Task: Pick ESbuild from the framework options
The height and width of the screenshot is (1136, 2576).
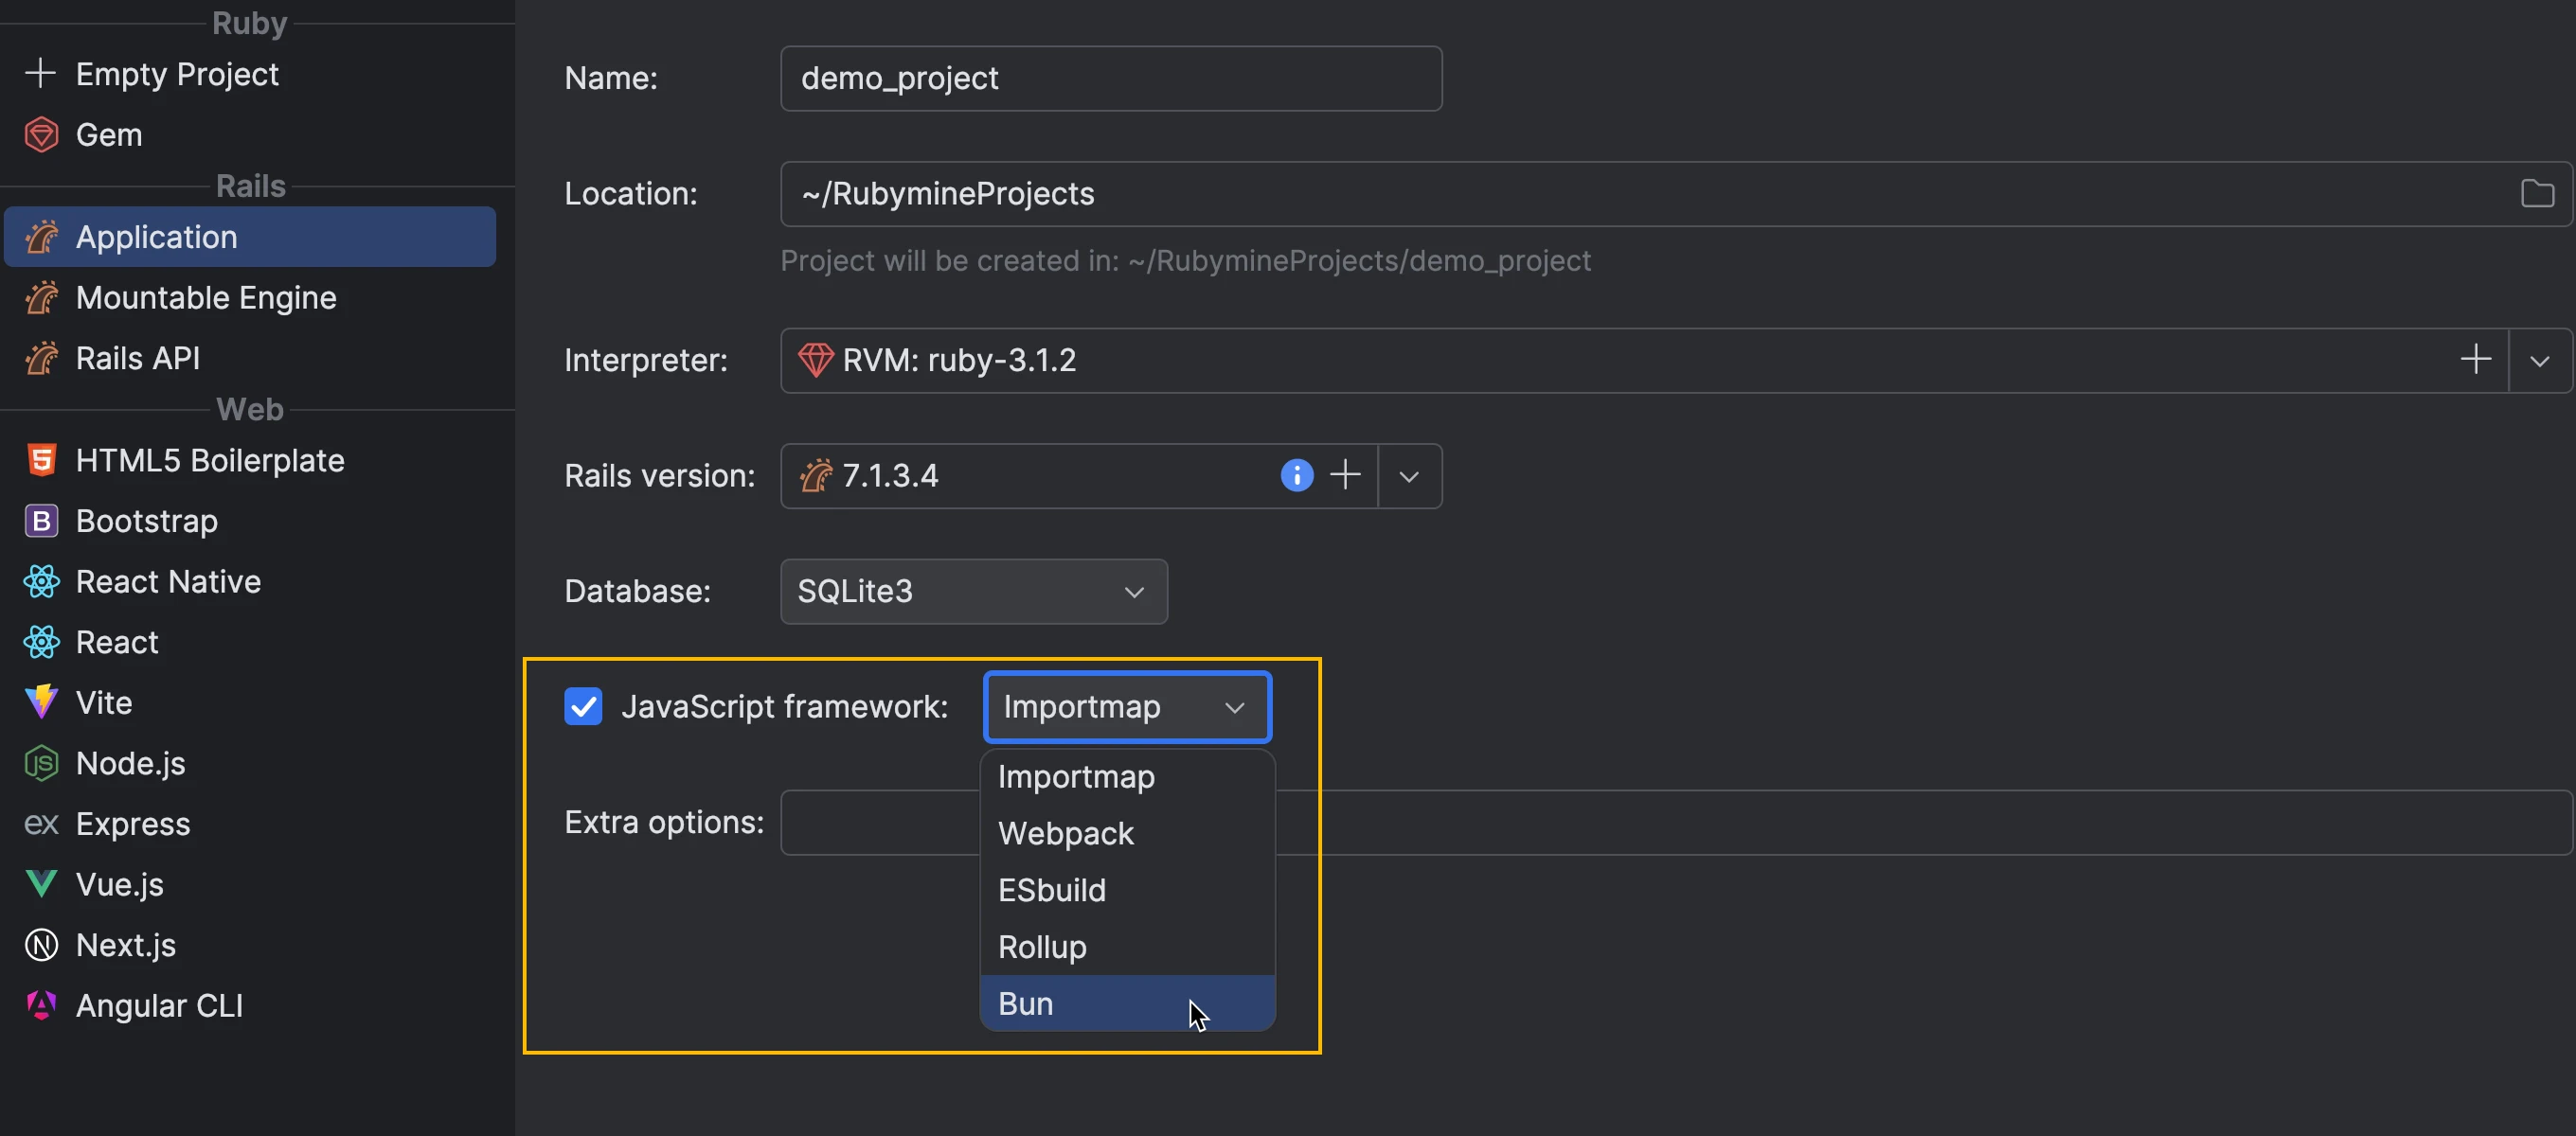Action: [1052, 890]
